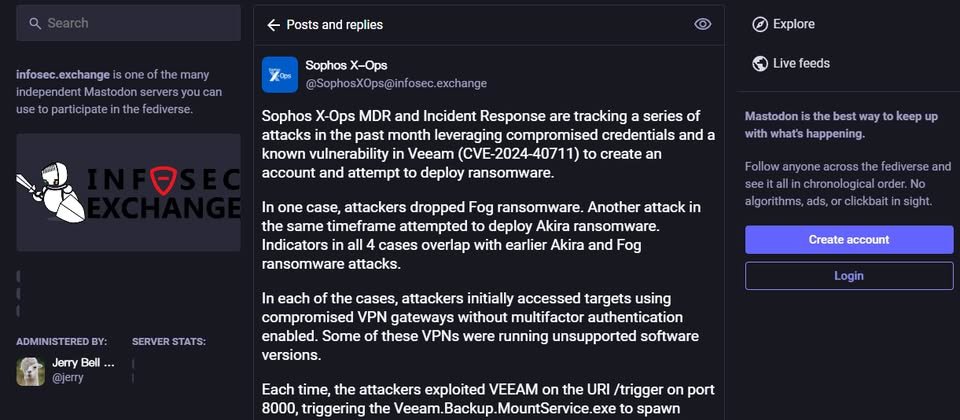Click the globe icon next to Live feeds
The width and height of the screenshot is (960, 420).
(x=760, y=63)
